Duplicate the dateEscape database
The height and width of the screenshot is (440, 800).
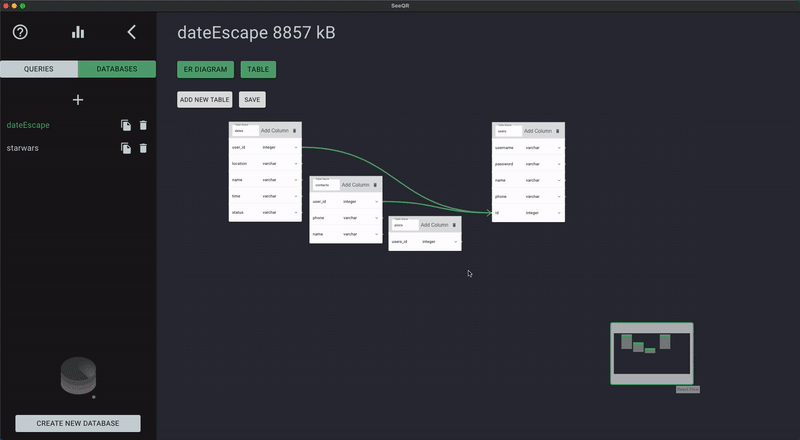pos(126,125)
